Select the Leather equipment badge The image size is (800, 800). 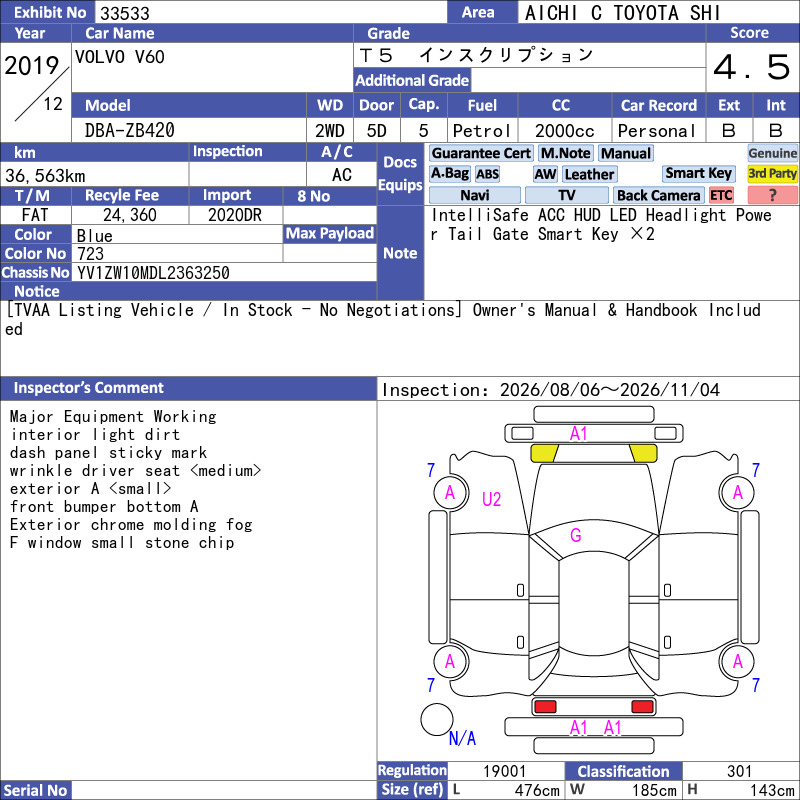point(589,174)
